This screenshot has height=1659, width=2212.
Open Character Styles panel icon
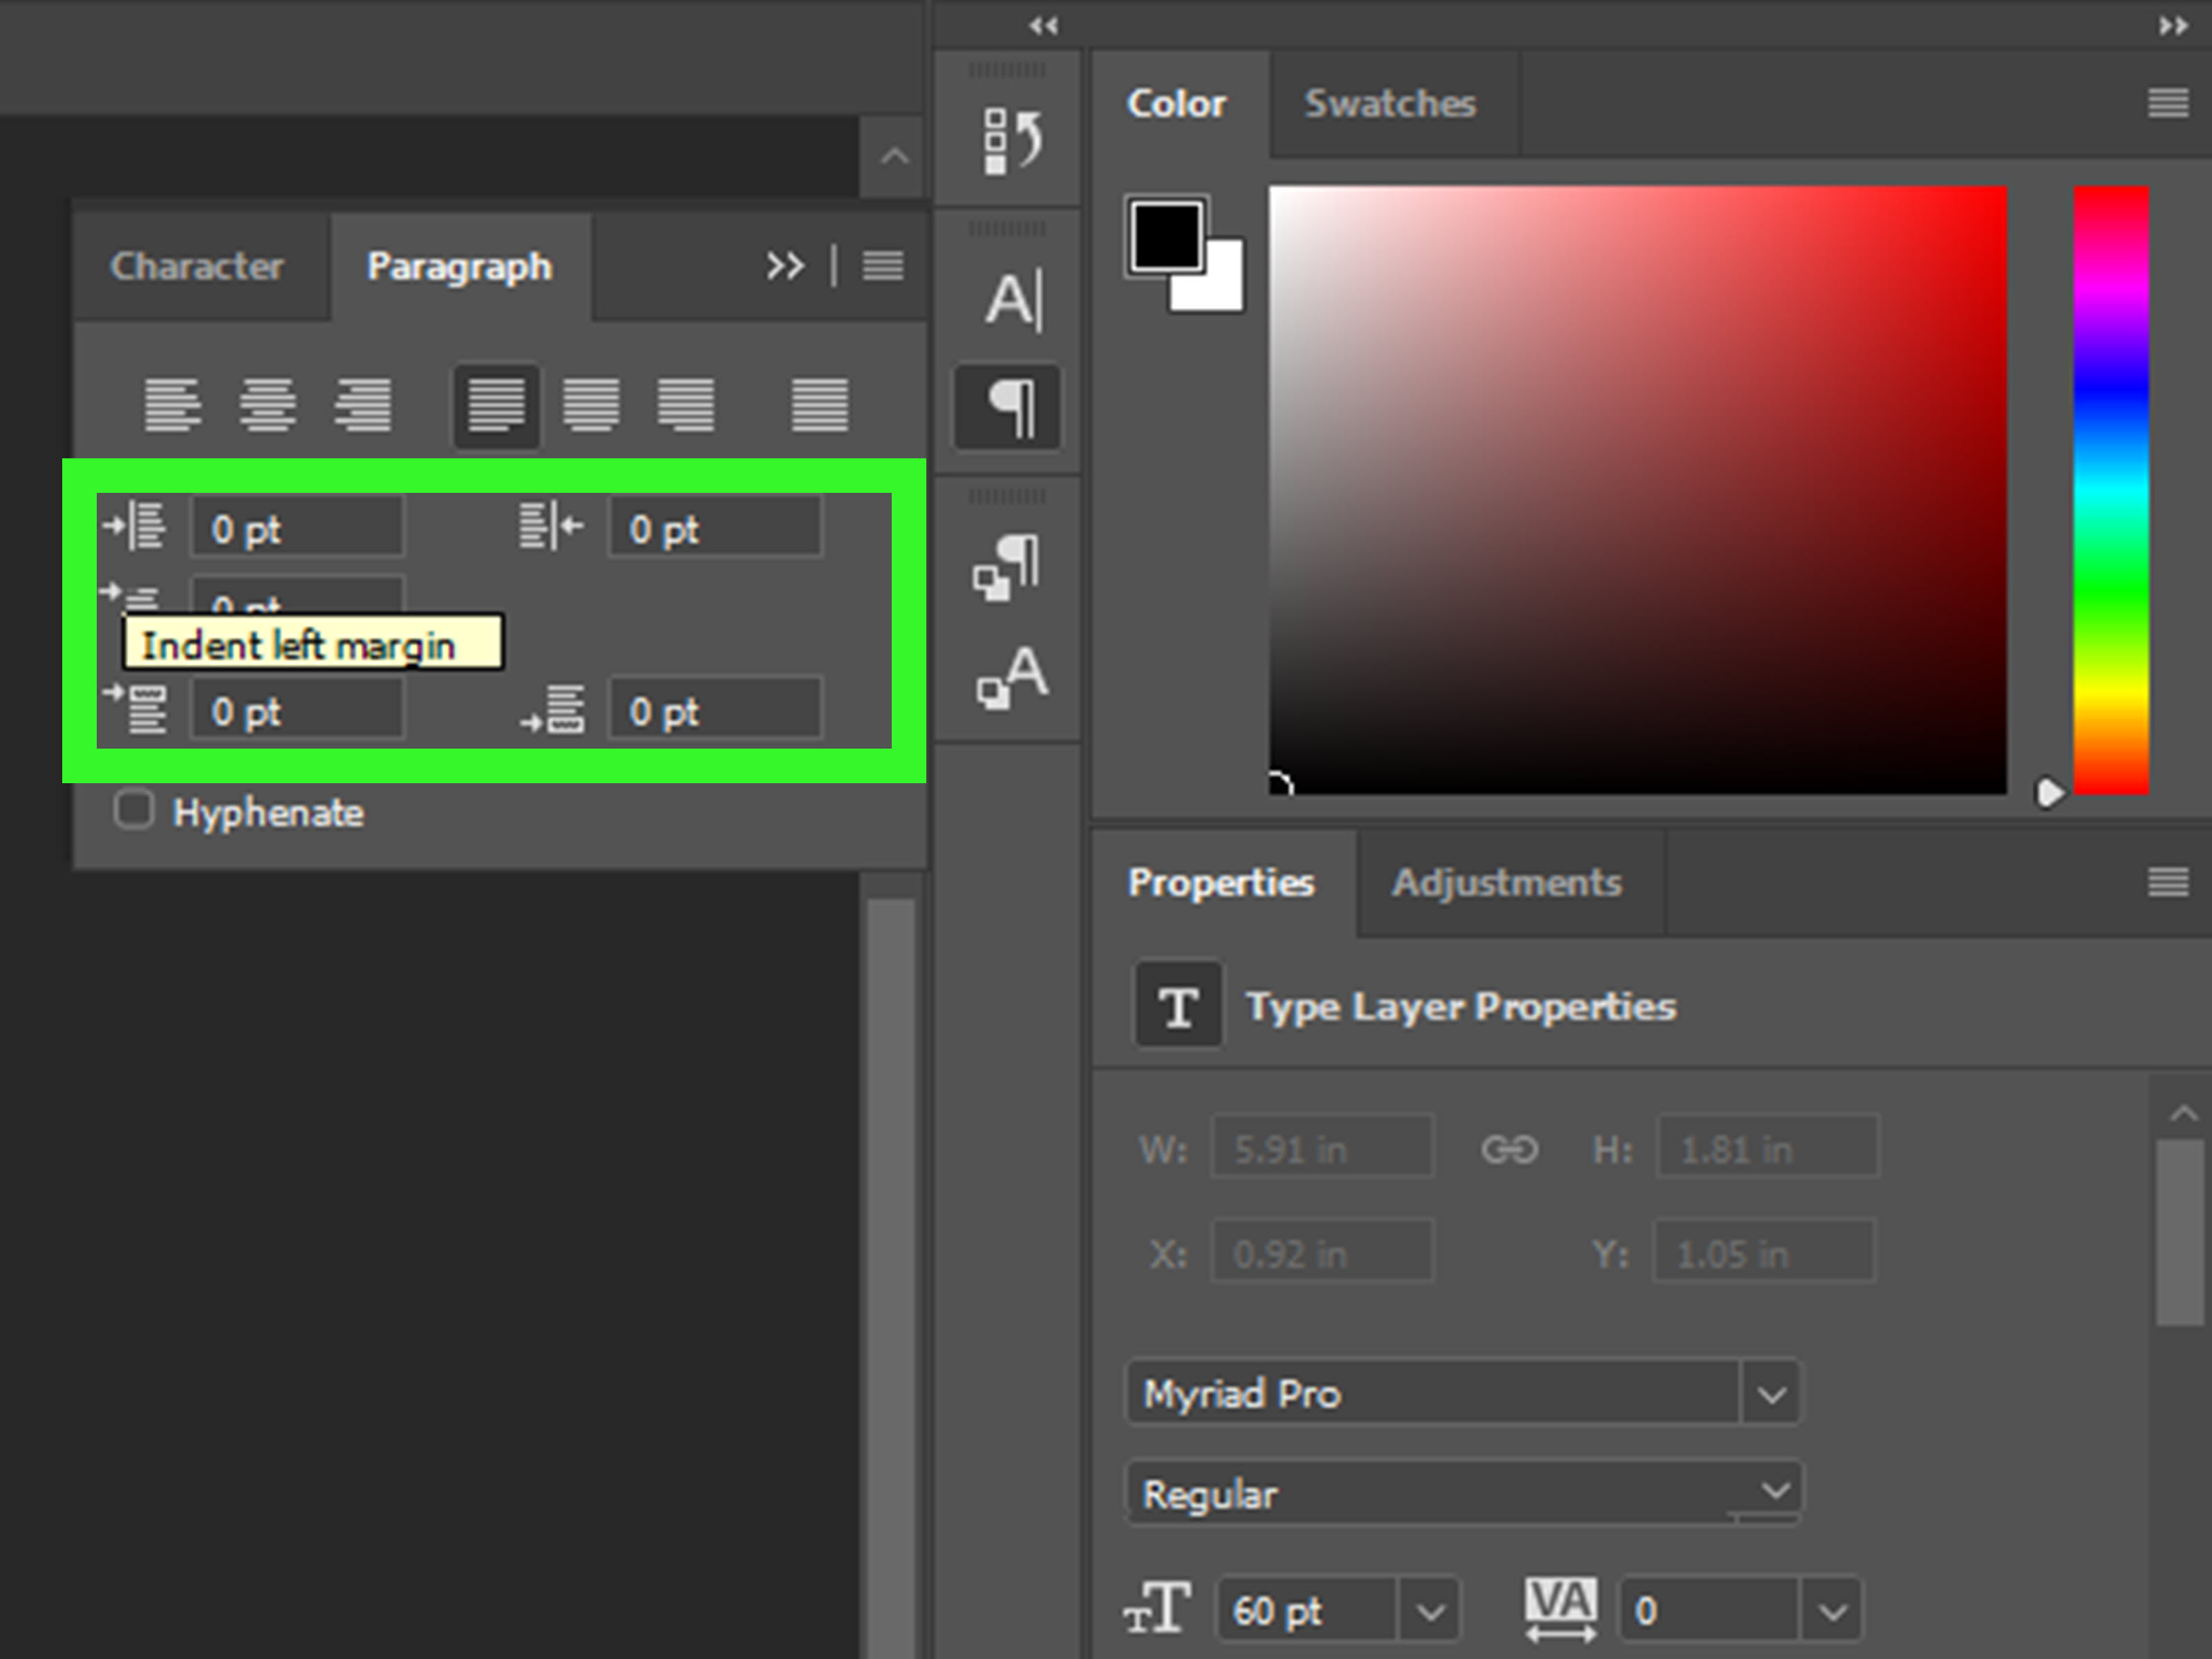tap(1011, 678)
